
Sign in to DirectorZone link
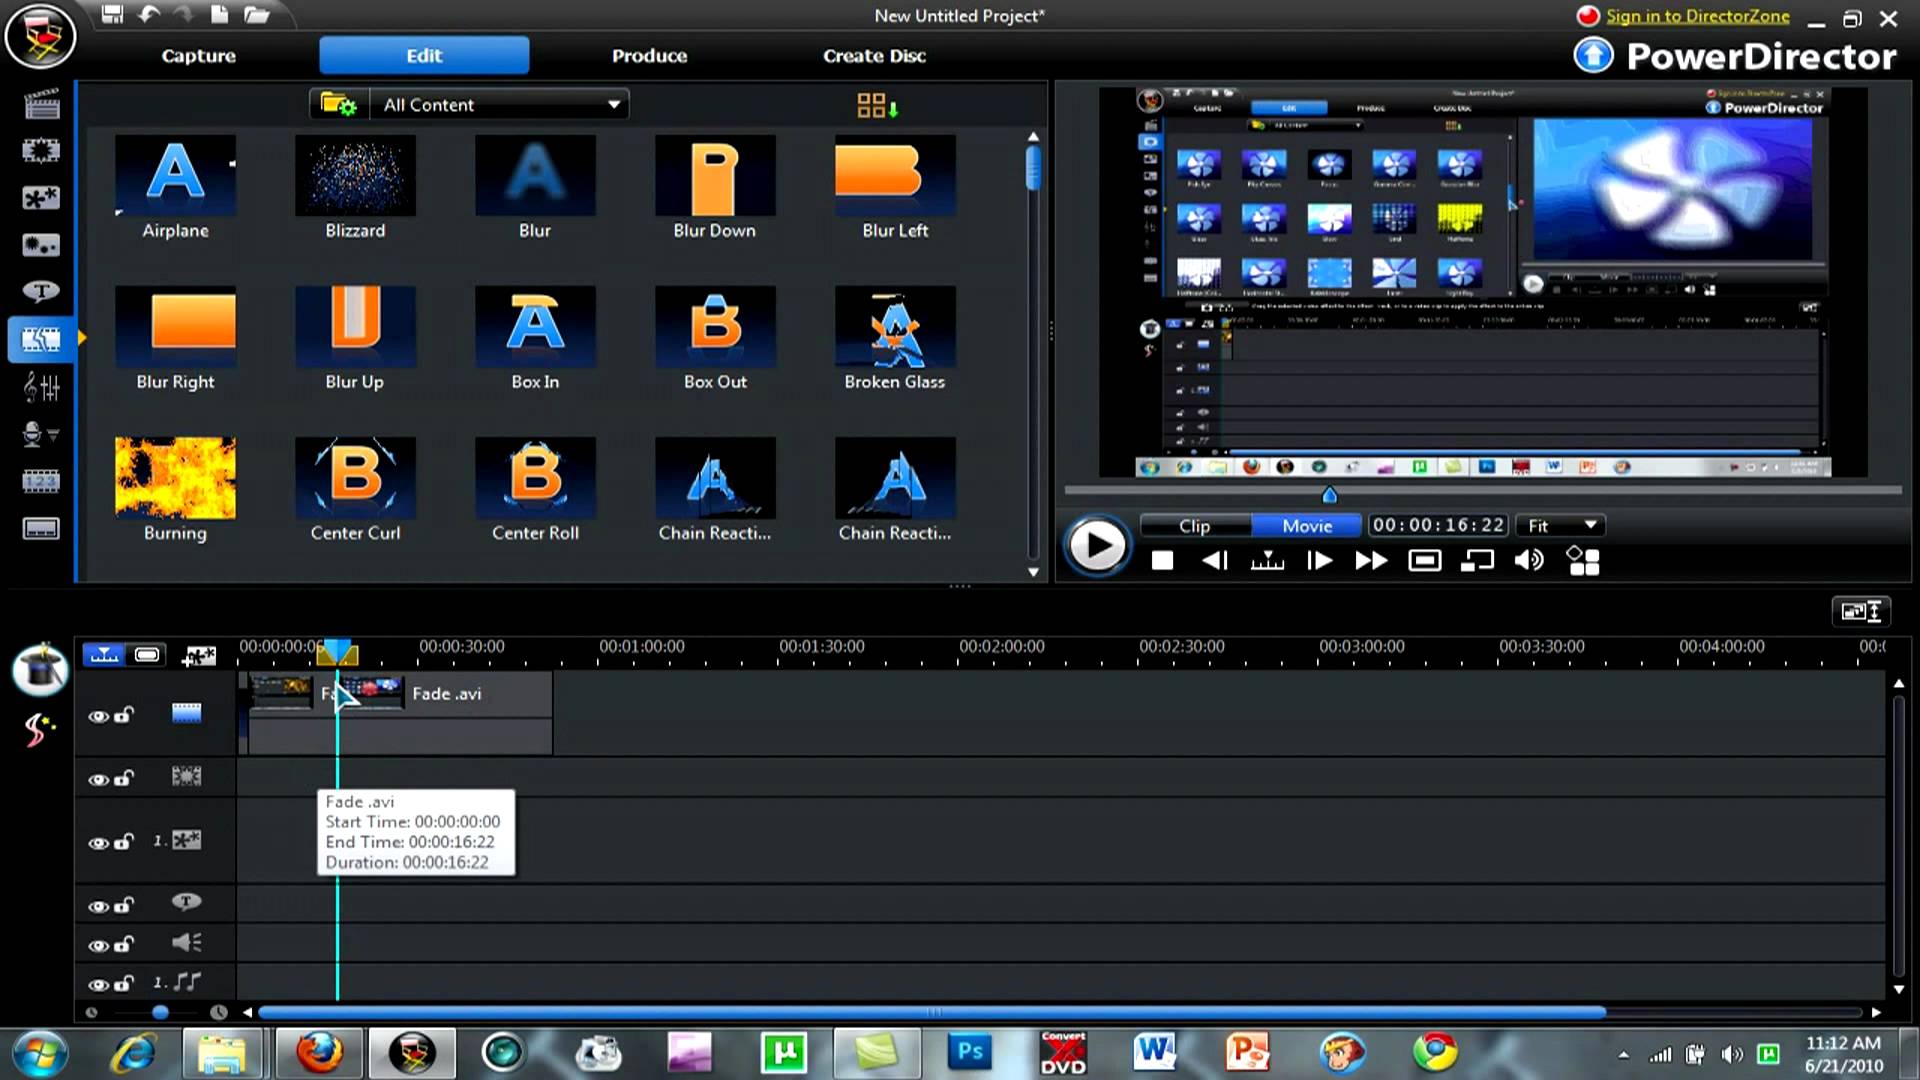1697,15
